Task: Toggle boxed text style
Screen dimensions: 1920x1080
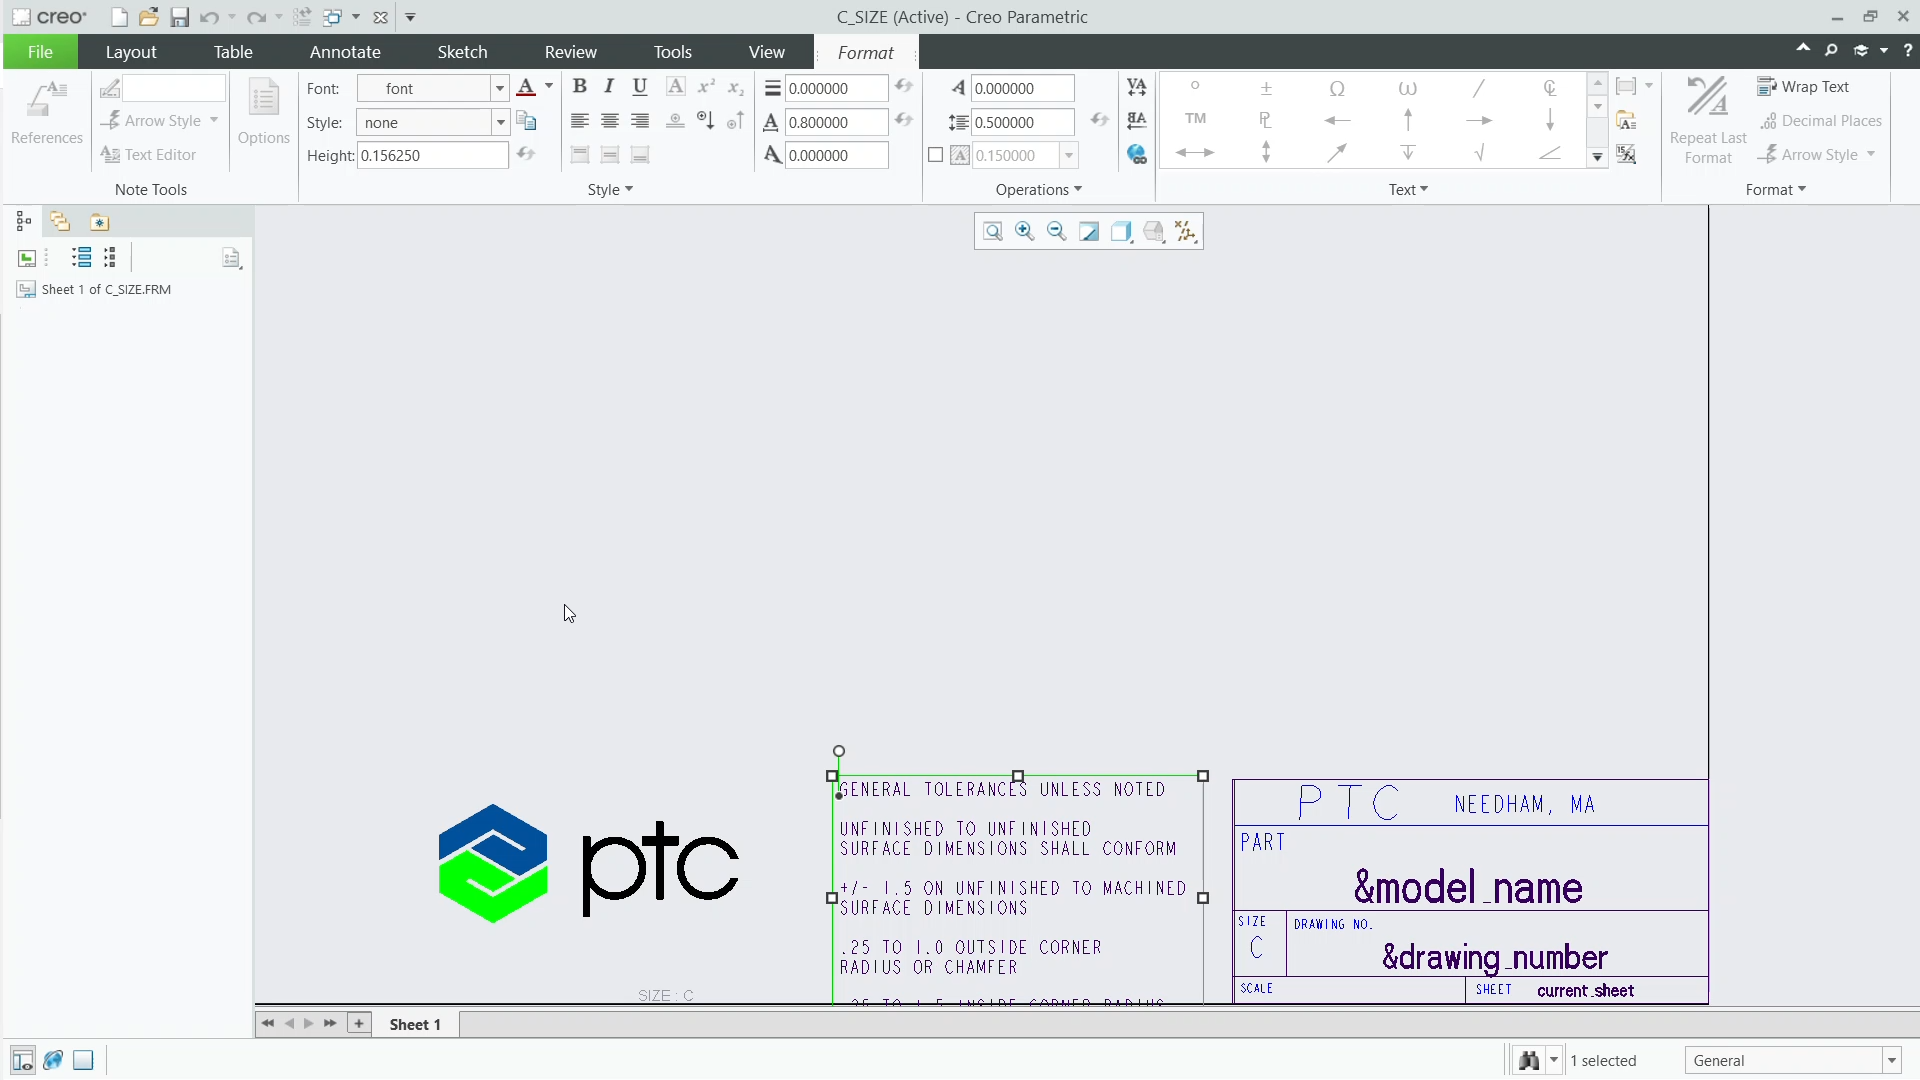Action: pyautogui.click(x=676, y=87)
